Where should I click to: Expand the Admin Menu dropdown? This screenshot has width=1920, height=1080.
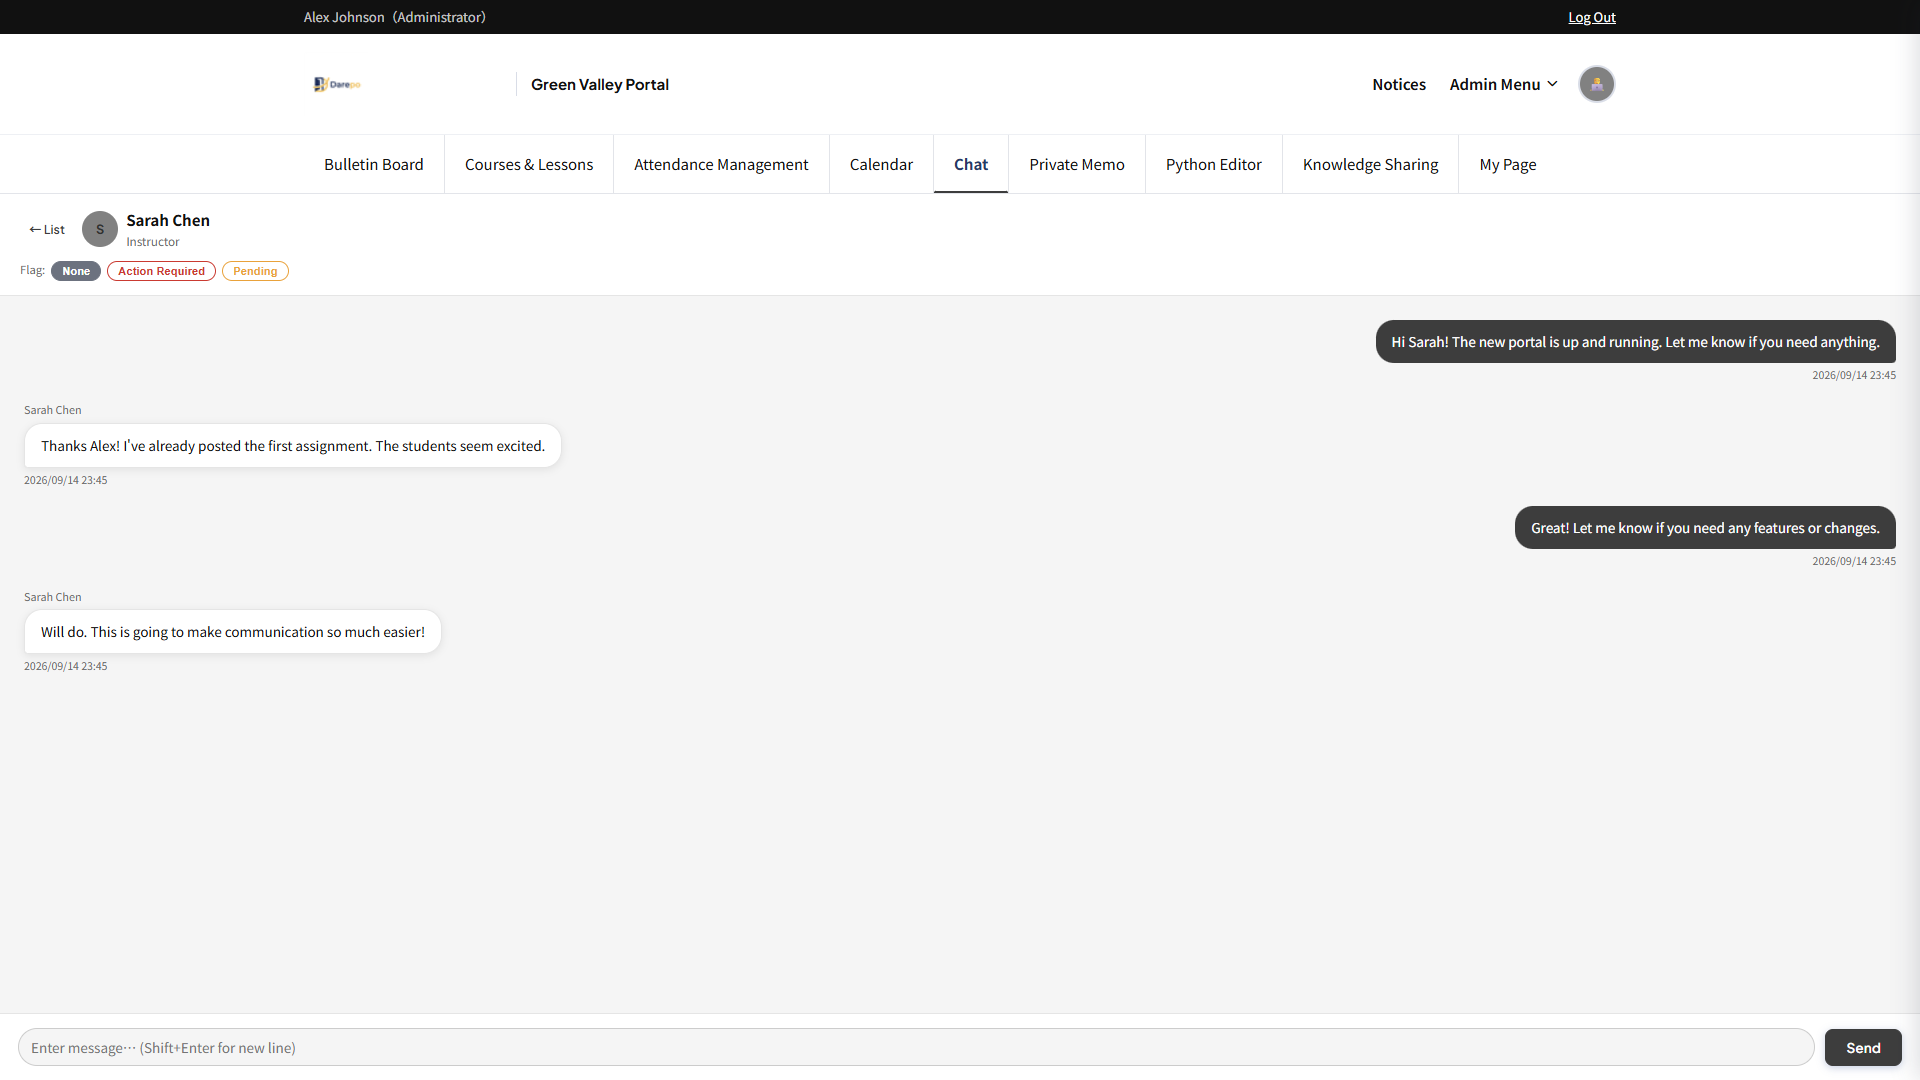point(1503,84)
